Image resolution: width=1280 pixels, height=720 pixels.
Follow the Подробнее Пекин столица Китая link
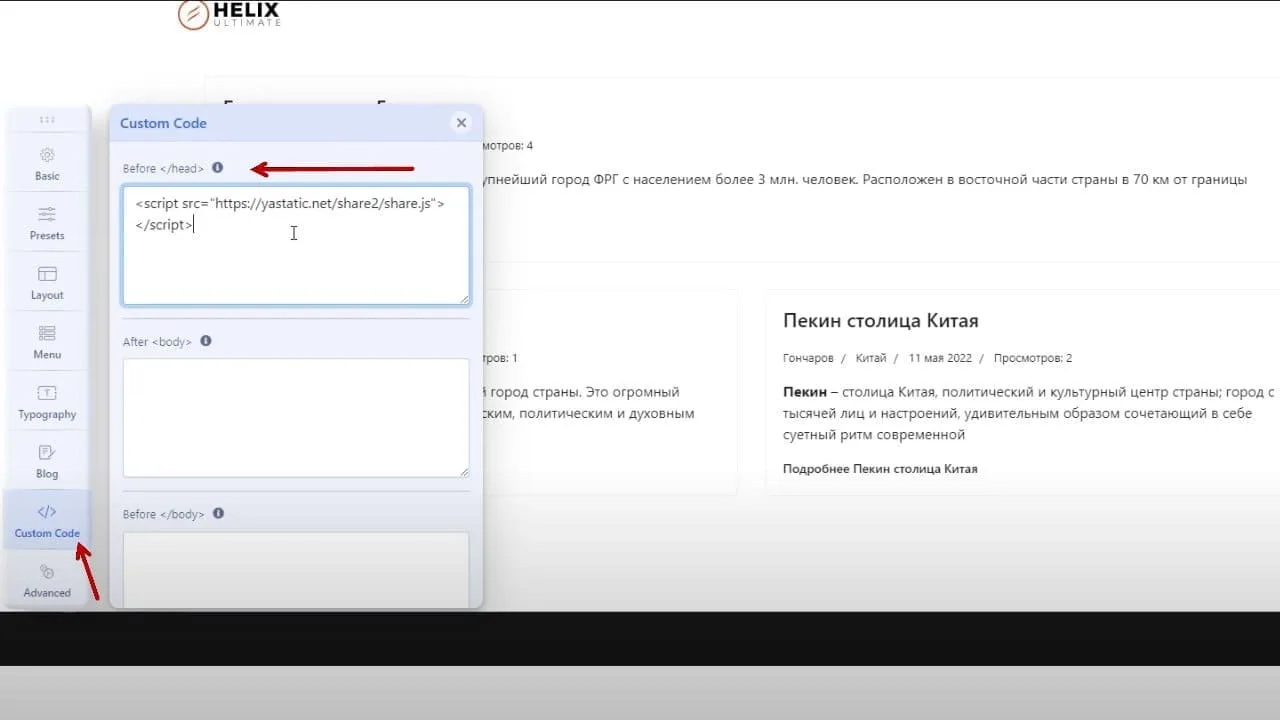tap(880, 469)
